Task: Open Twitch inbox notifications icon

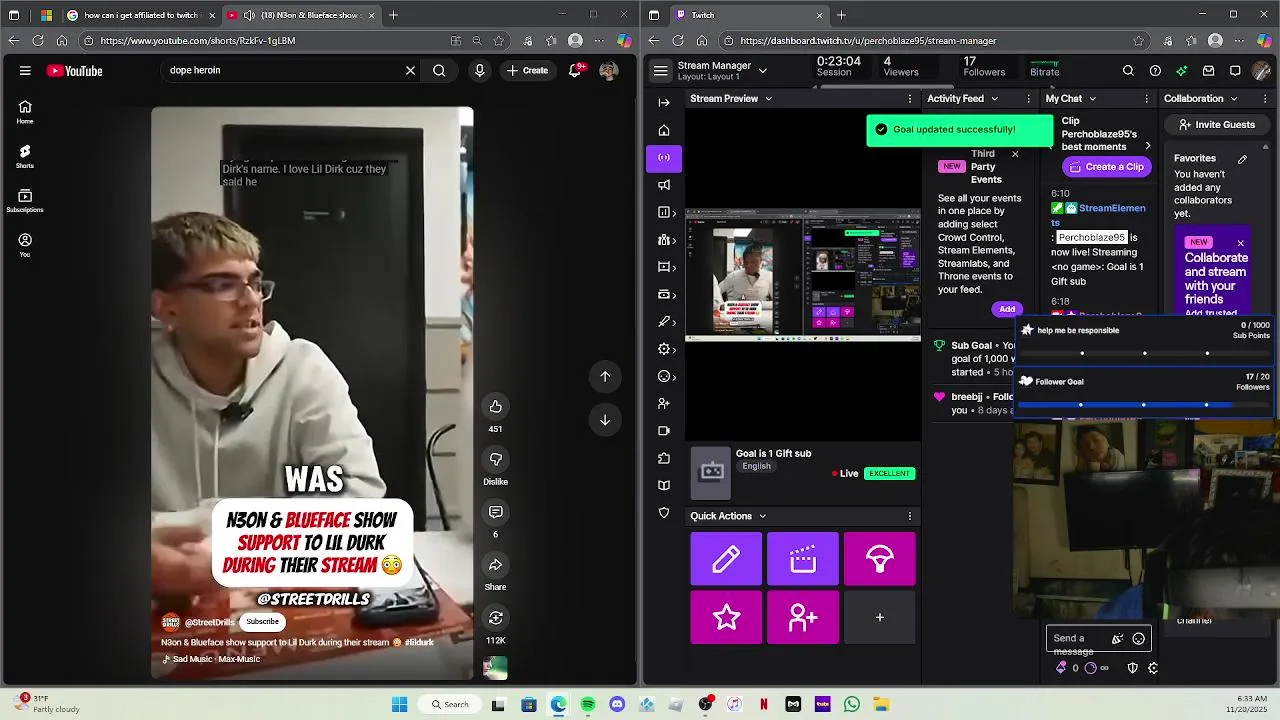Action: (x=1208, y=71)
